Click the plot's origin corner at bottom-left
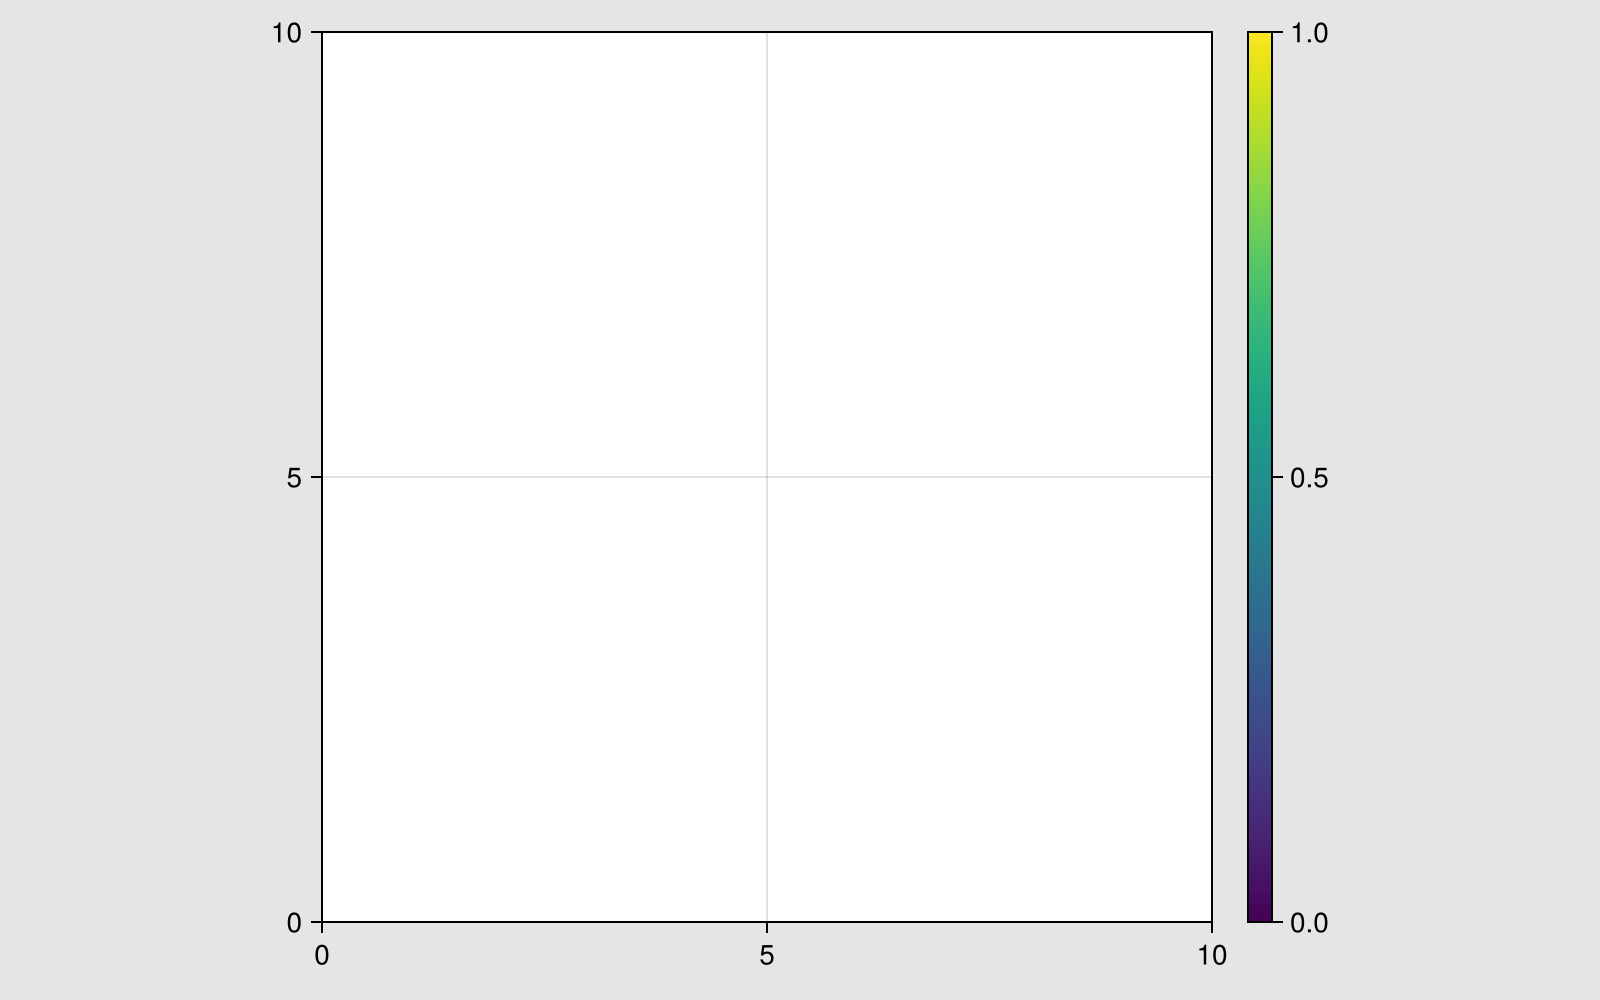Image resolution: width=1600 pixels, height=1000 pixels. [x=322, y=922]
